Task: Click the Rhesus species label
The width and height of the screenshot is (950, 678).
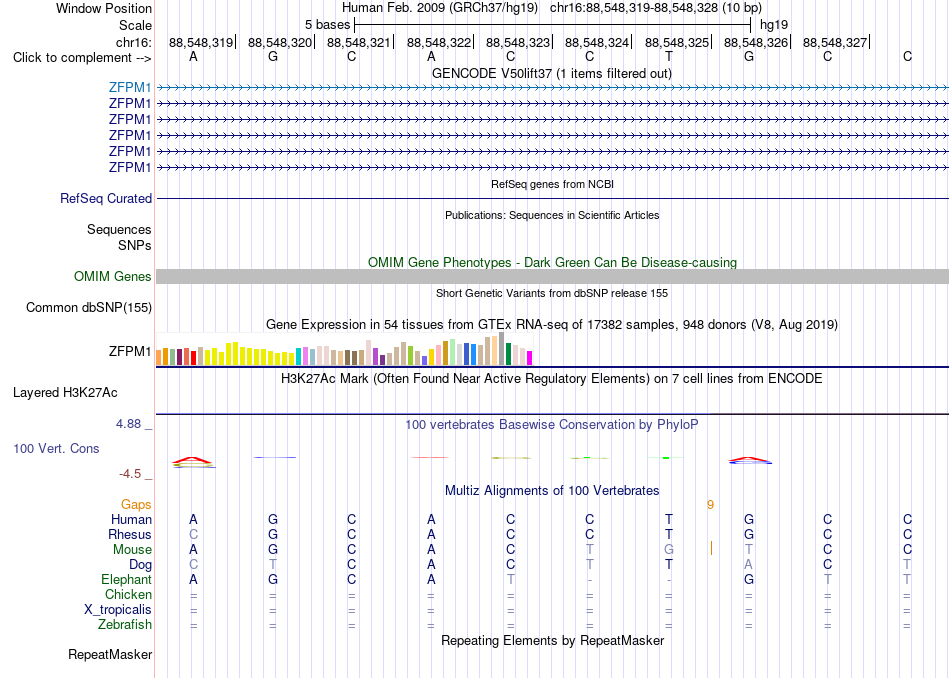Action: (x=130, y=534)
